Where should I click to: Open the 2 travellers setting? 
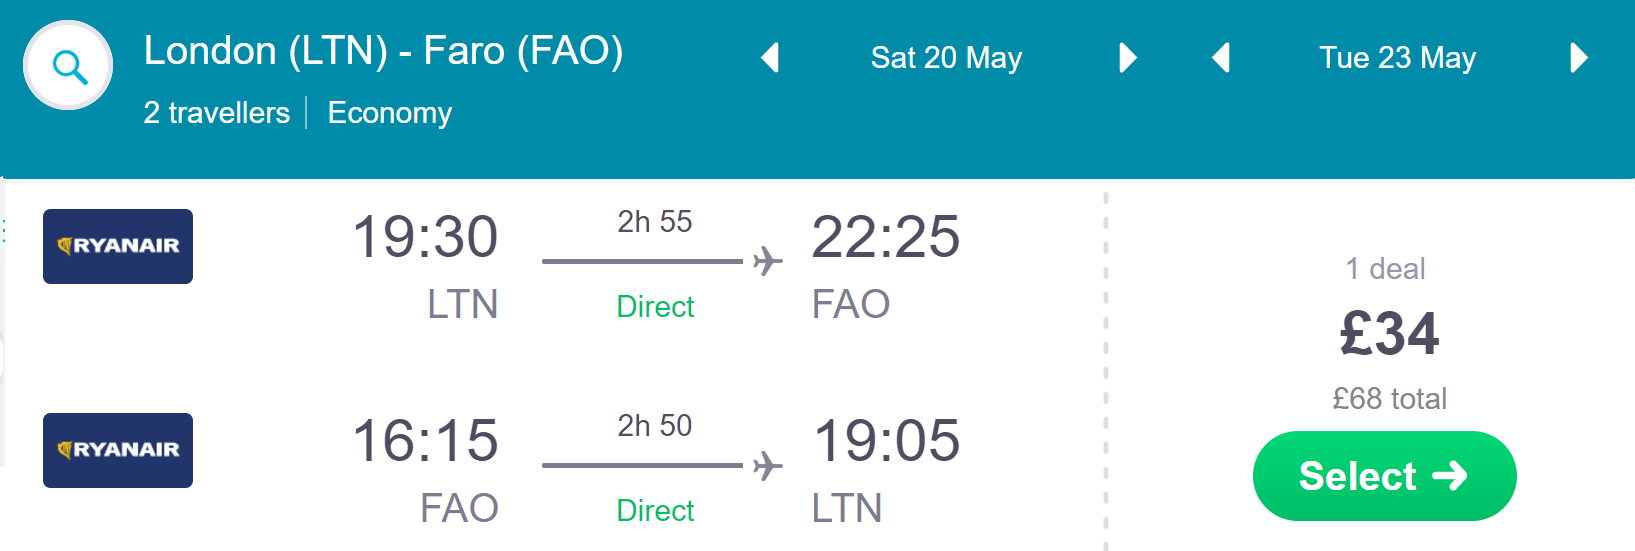click(x=217, y=113)
